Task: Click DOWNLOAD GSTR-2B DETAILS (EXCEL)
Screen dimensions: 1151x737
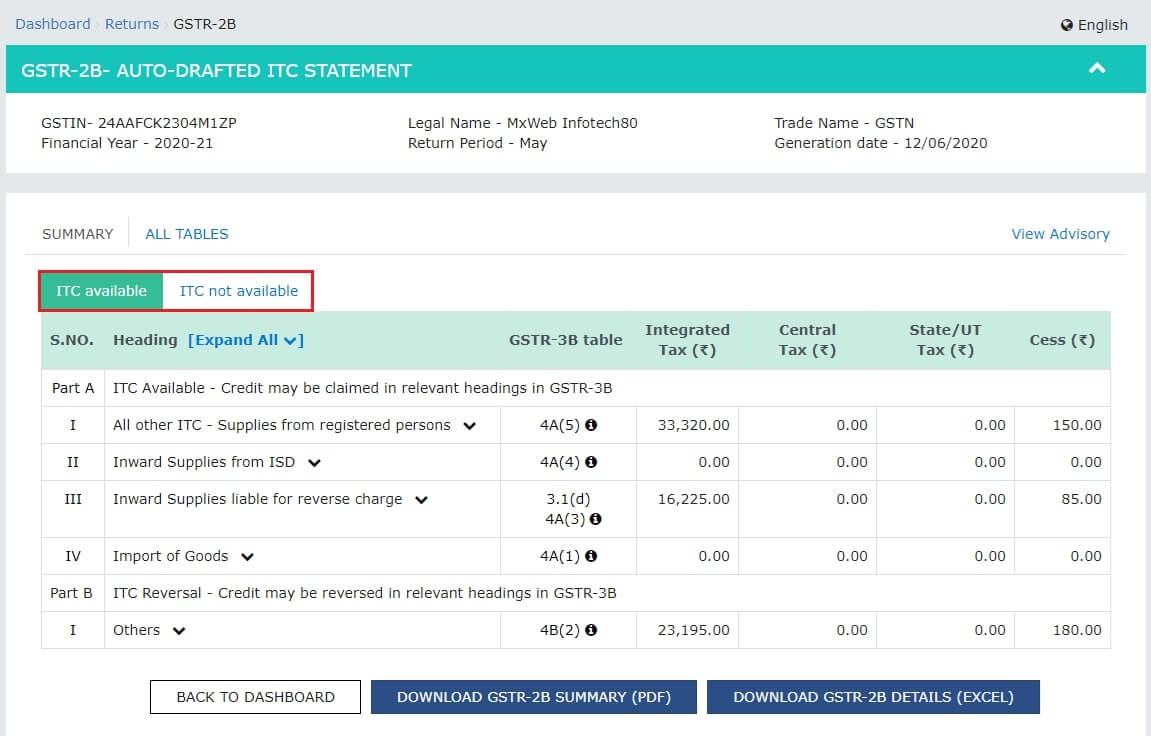Action: pos(873,696)
